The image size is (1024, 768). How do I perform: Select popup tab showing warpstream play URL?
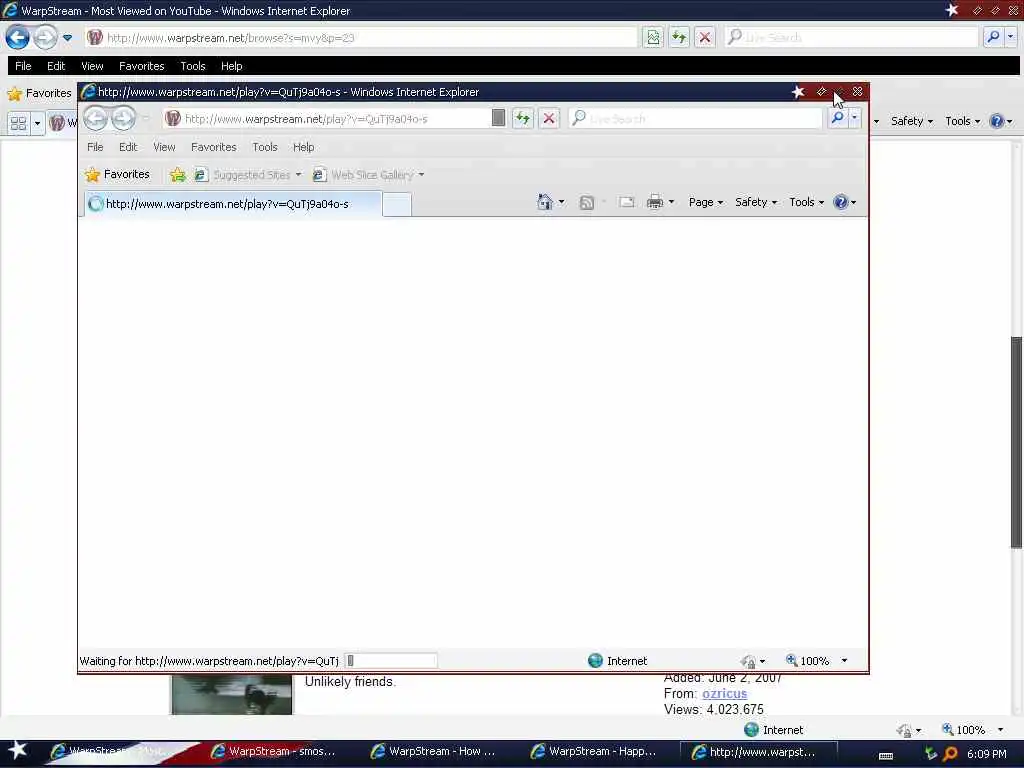(x=233, y=204)
